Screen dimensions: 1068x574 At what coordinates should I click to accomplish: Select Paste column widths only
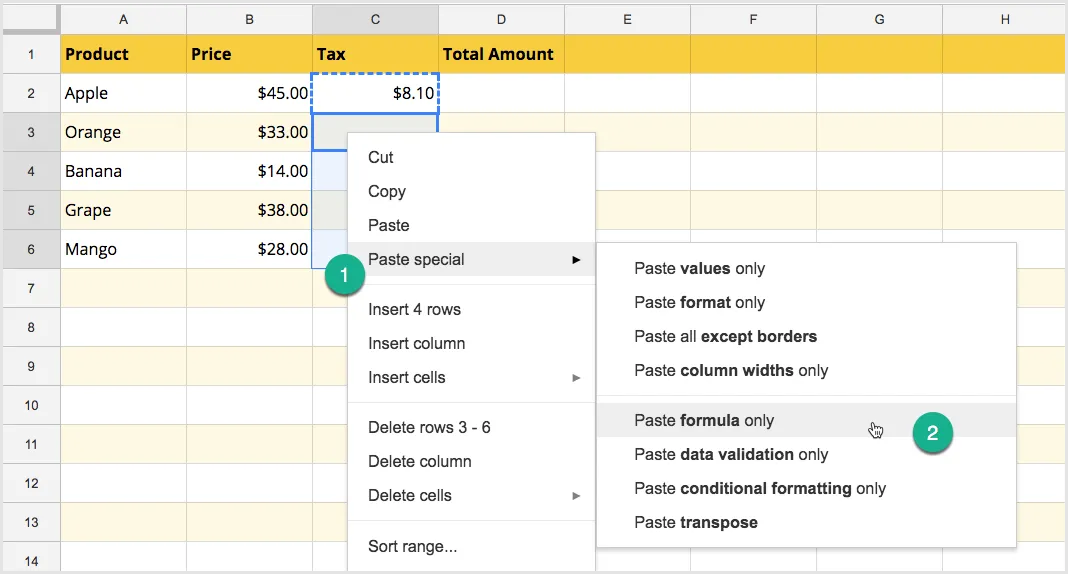[731, 370]
